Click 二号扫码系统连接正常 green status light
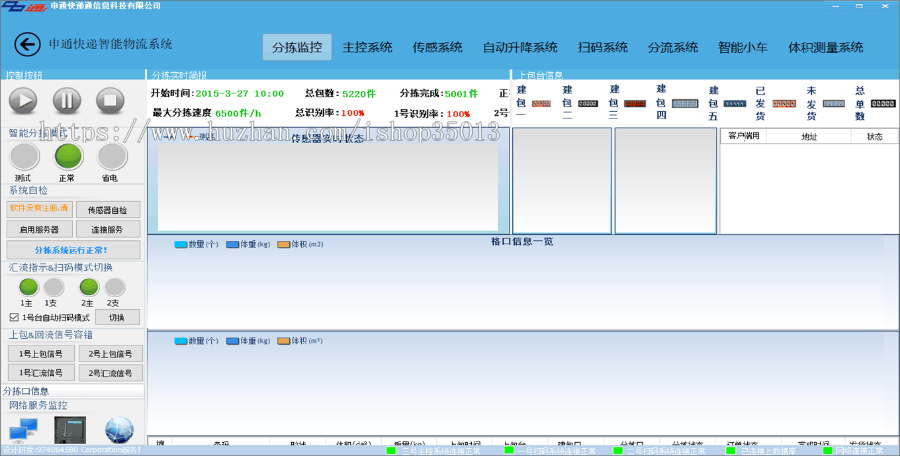 coord(618,451)
